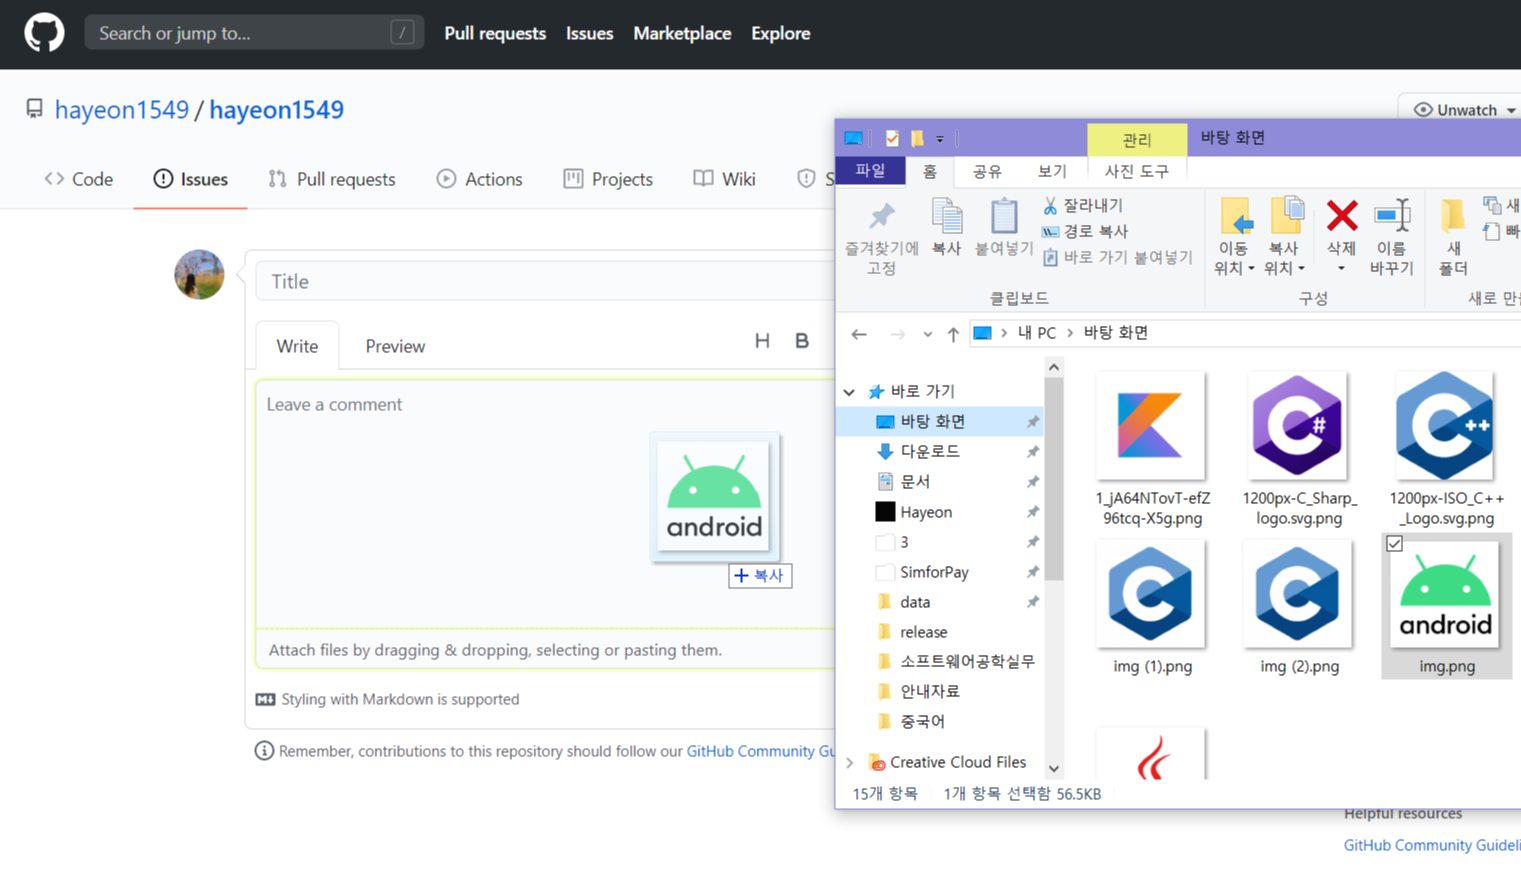Click the red X Delete (삭제) icon
Image resolution: width=1521 pixels, height=877 pixels.
pyautogui.click(x=1342, y=216)
